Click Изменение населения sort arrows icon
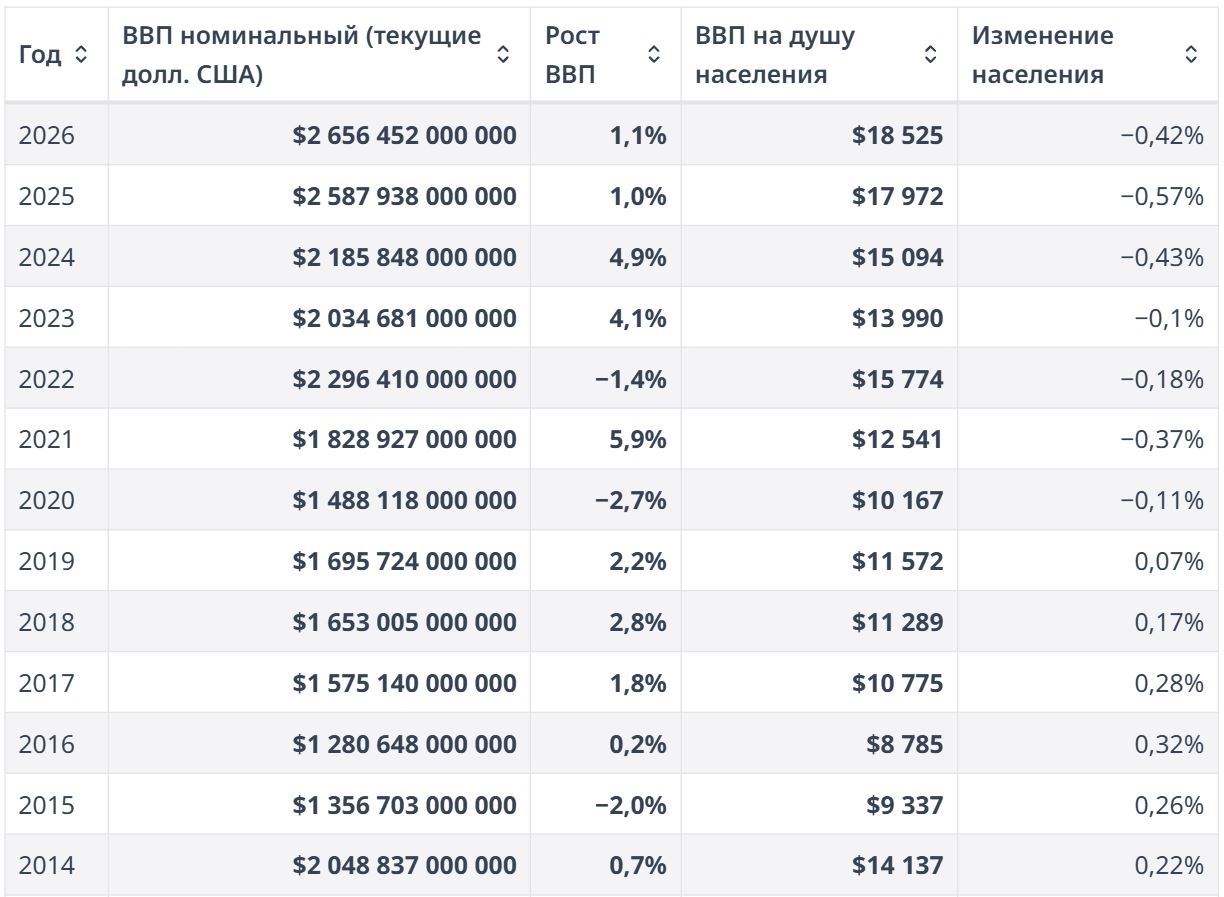Image resolution: width=1224 pixels, height=897 pixels. point(1191,55)
